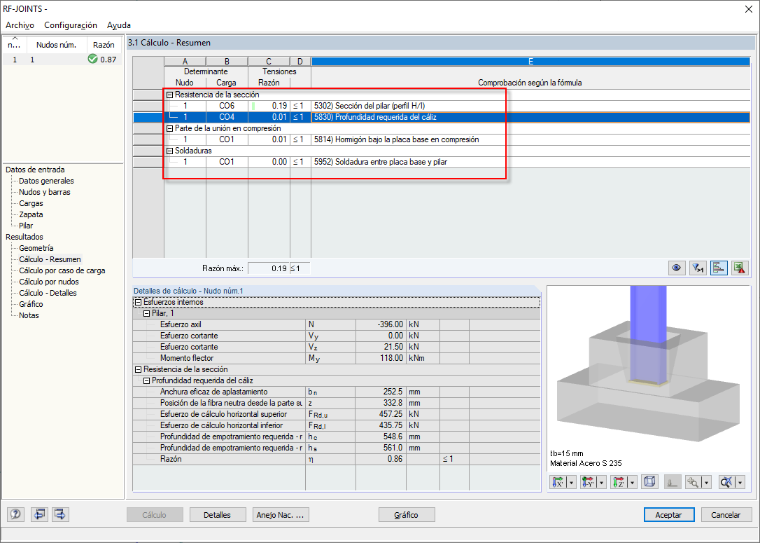Image resolution: width=760 pixels, height=543 pixels.
Task: Set view along X axis
Action: pos(558,482)
